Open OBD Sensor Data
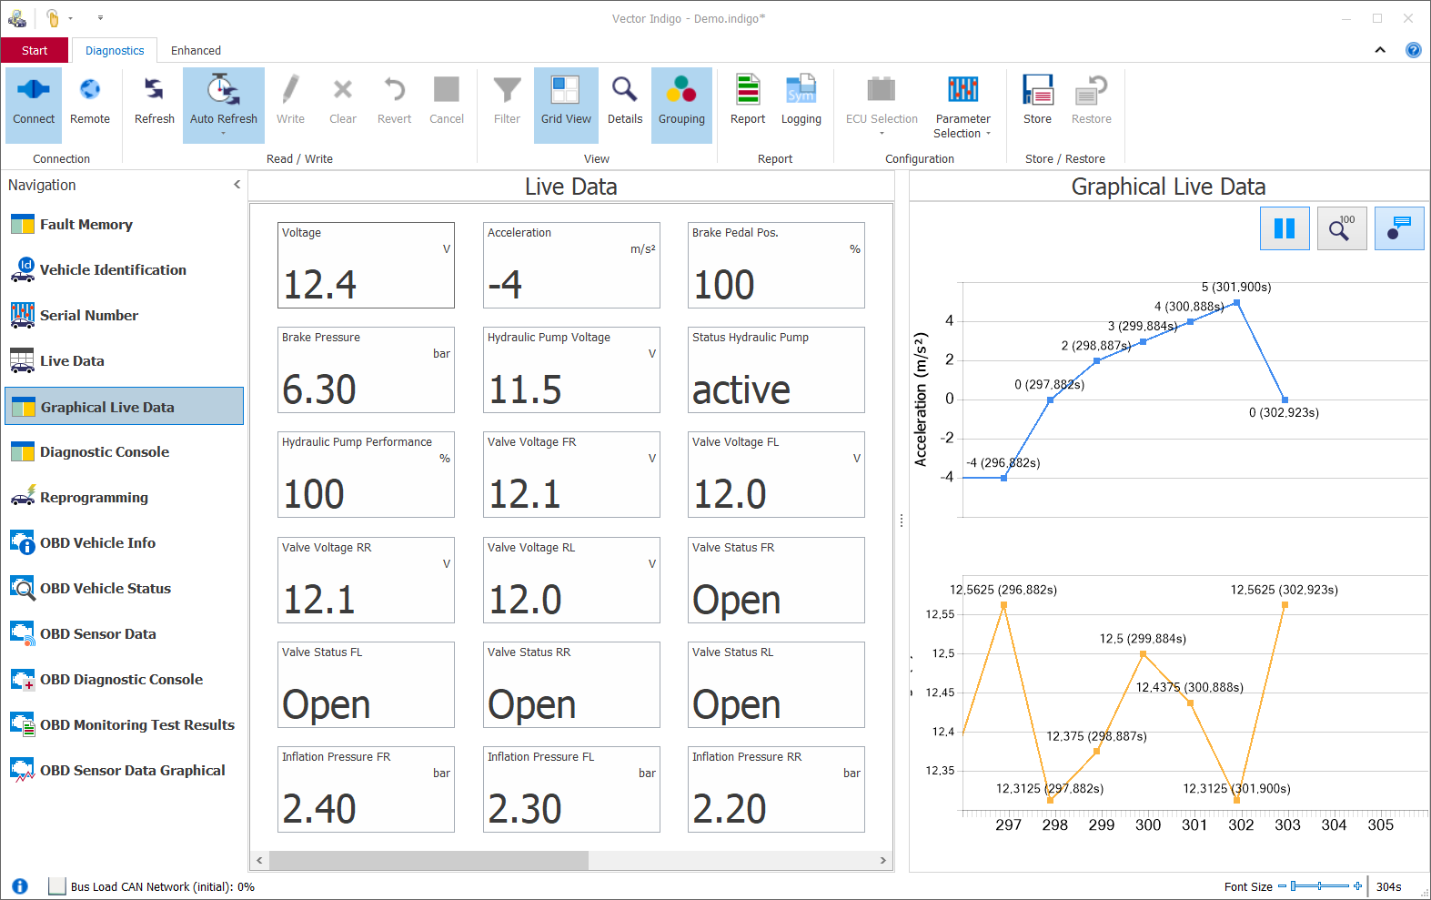The height and width of the screenshot is (900, 1431). click(x=124, y=634)
